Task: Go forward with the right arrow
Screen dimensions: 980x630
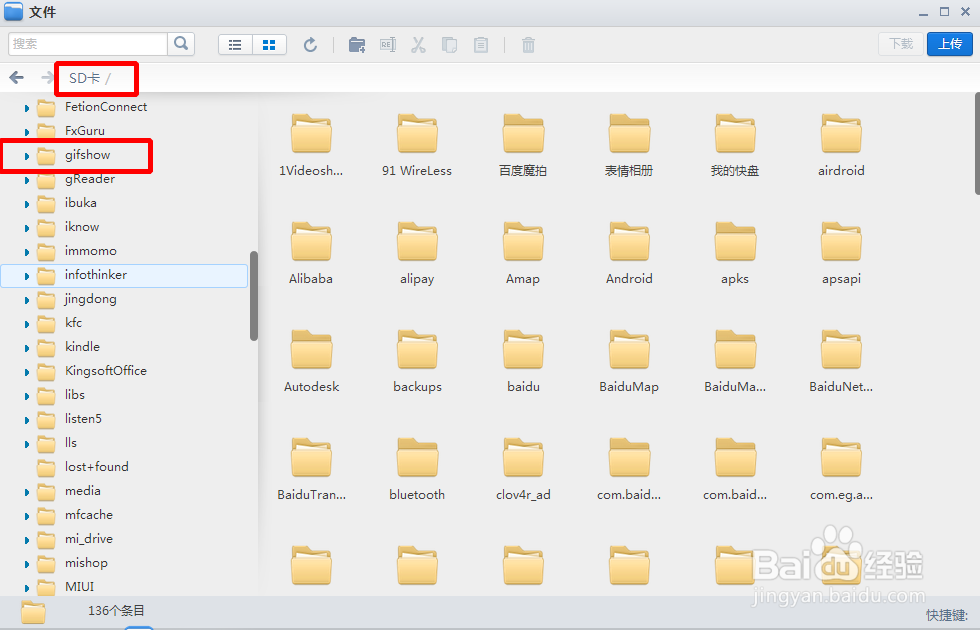Action: [x=47, y=78]
